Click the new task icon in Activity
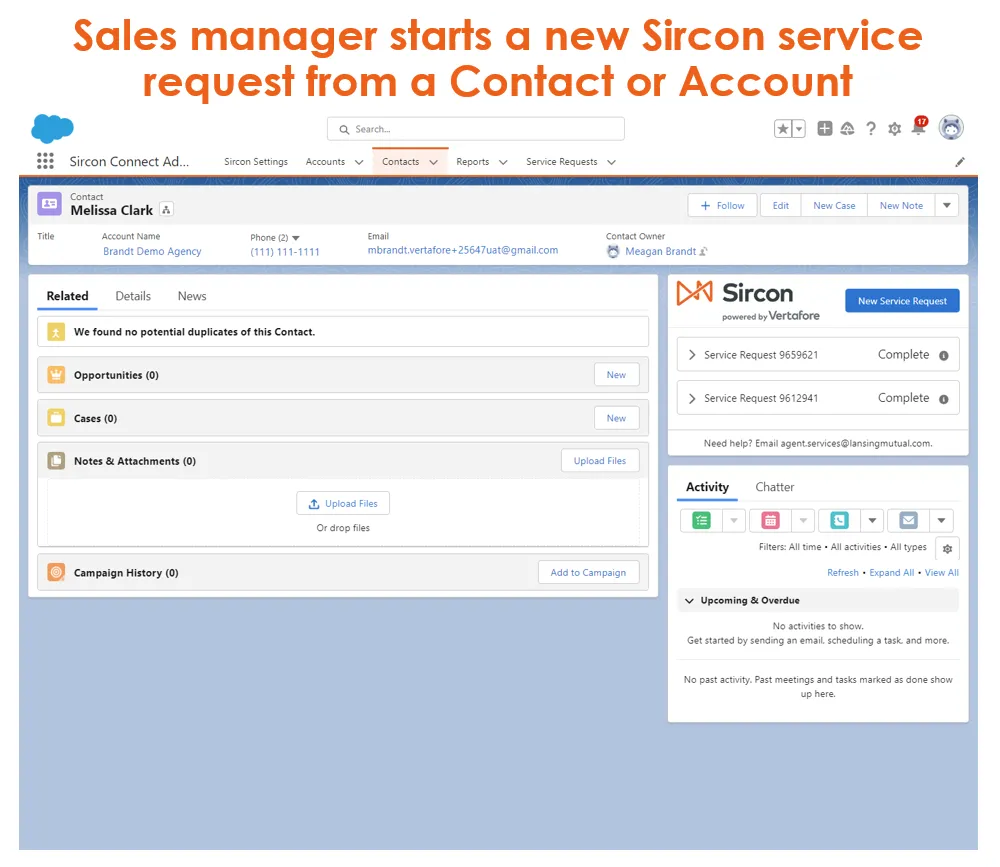 702,521
